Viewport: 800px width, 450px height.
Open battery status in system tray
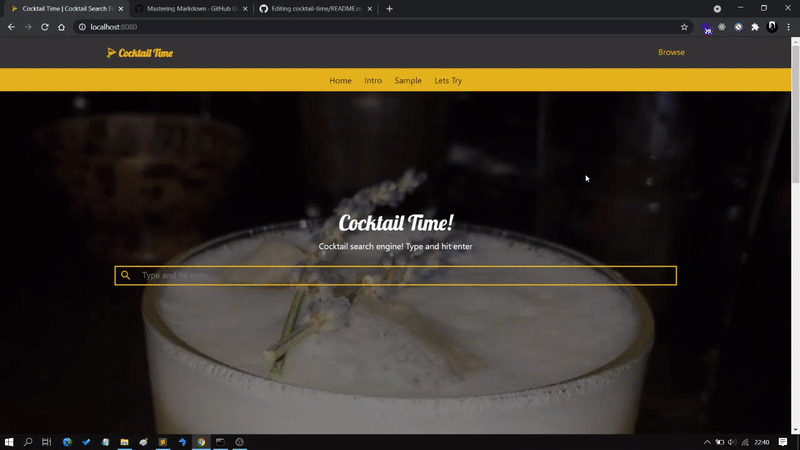click(x=719, y=442)
